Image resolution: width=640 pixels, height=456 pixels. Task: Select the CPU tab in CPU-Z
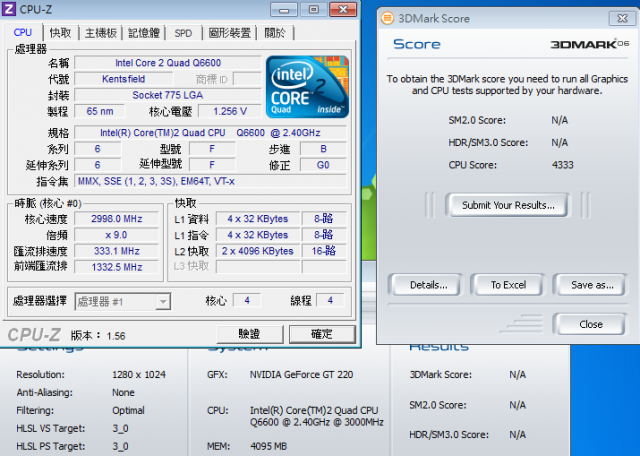[x=23, y=33]
